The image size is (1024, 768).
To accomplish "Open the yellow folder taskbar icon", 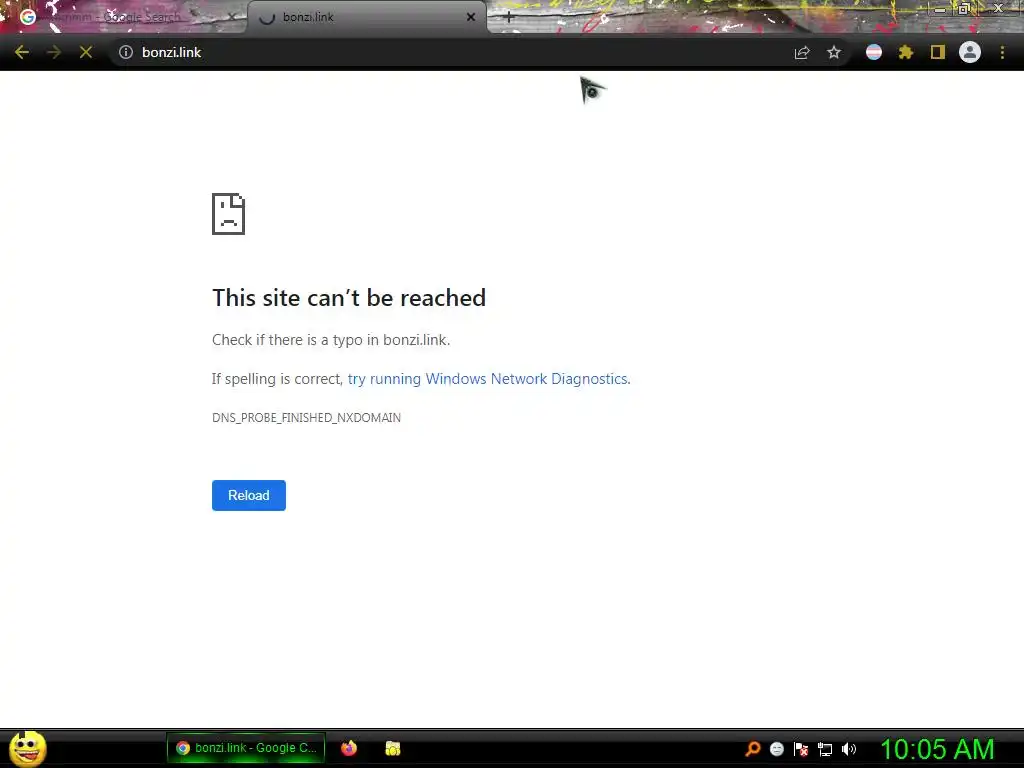I will coord(392,748).
